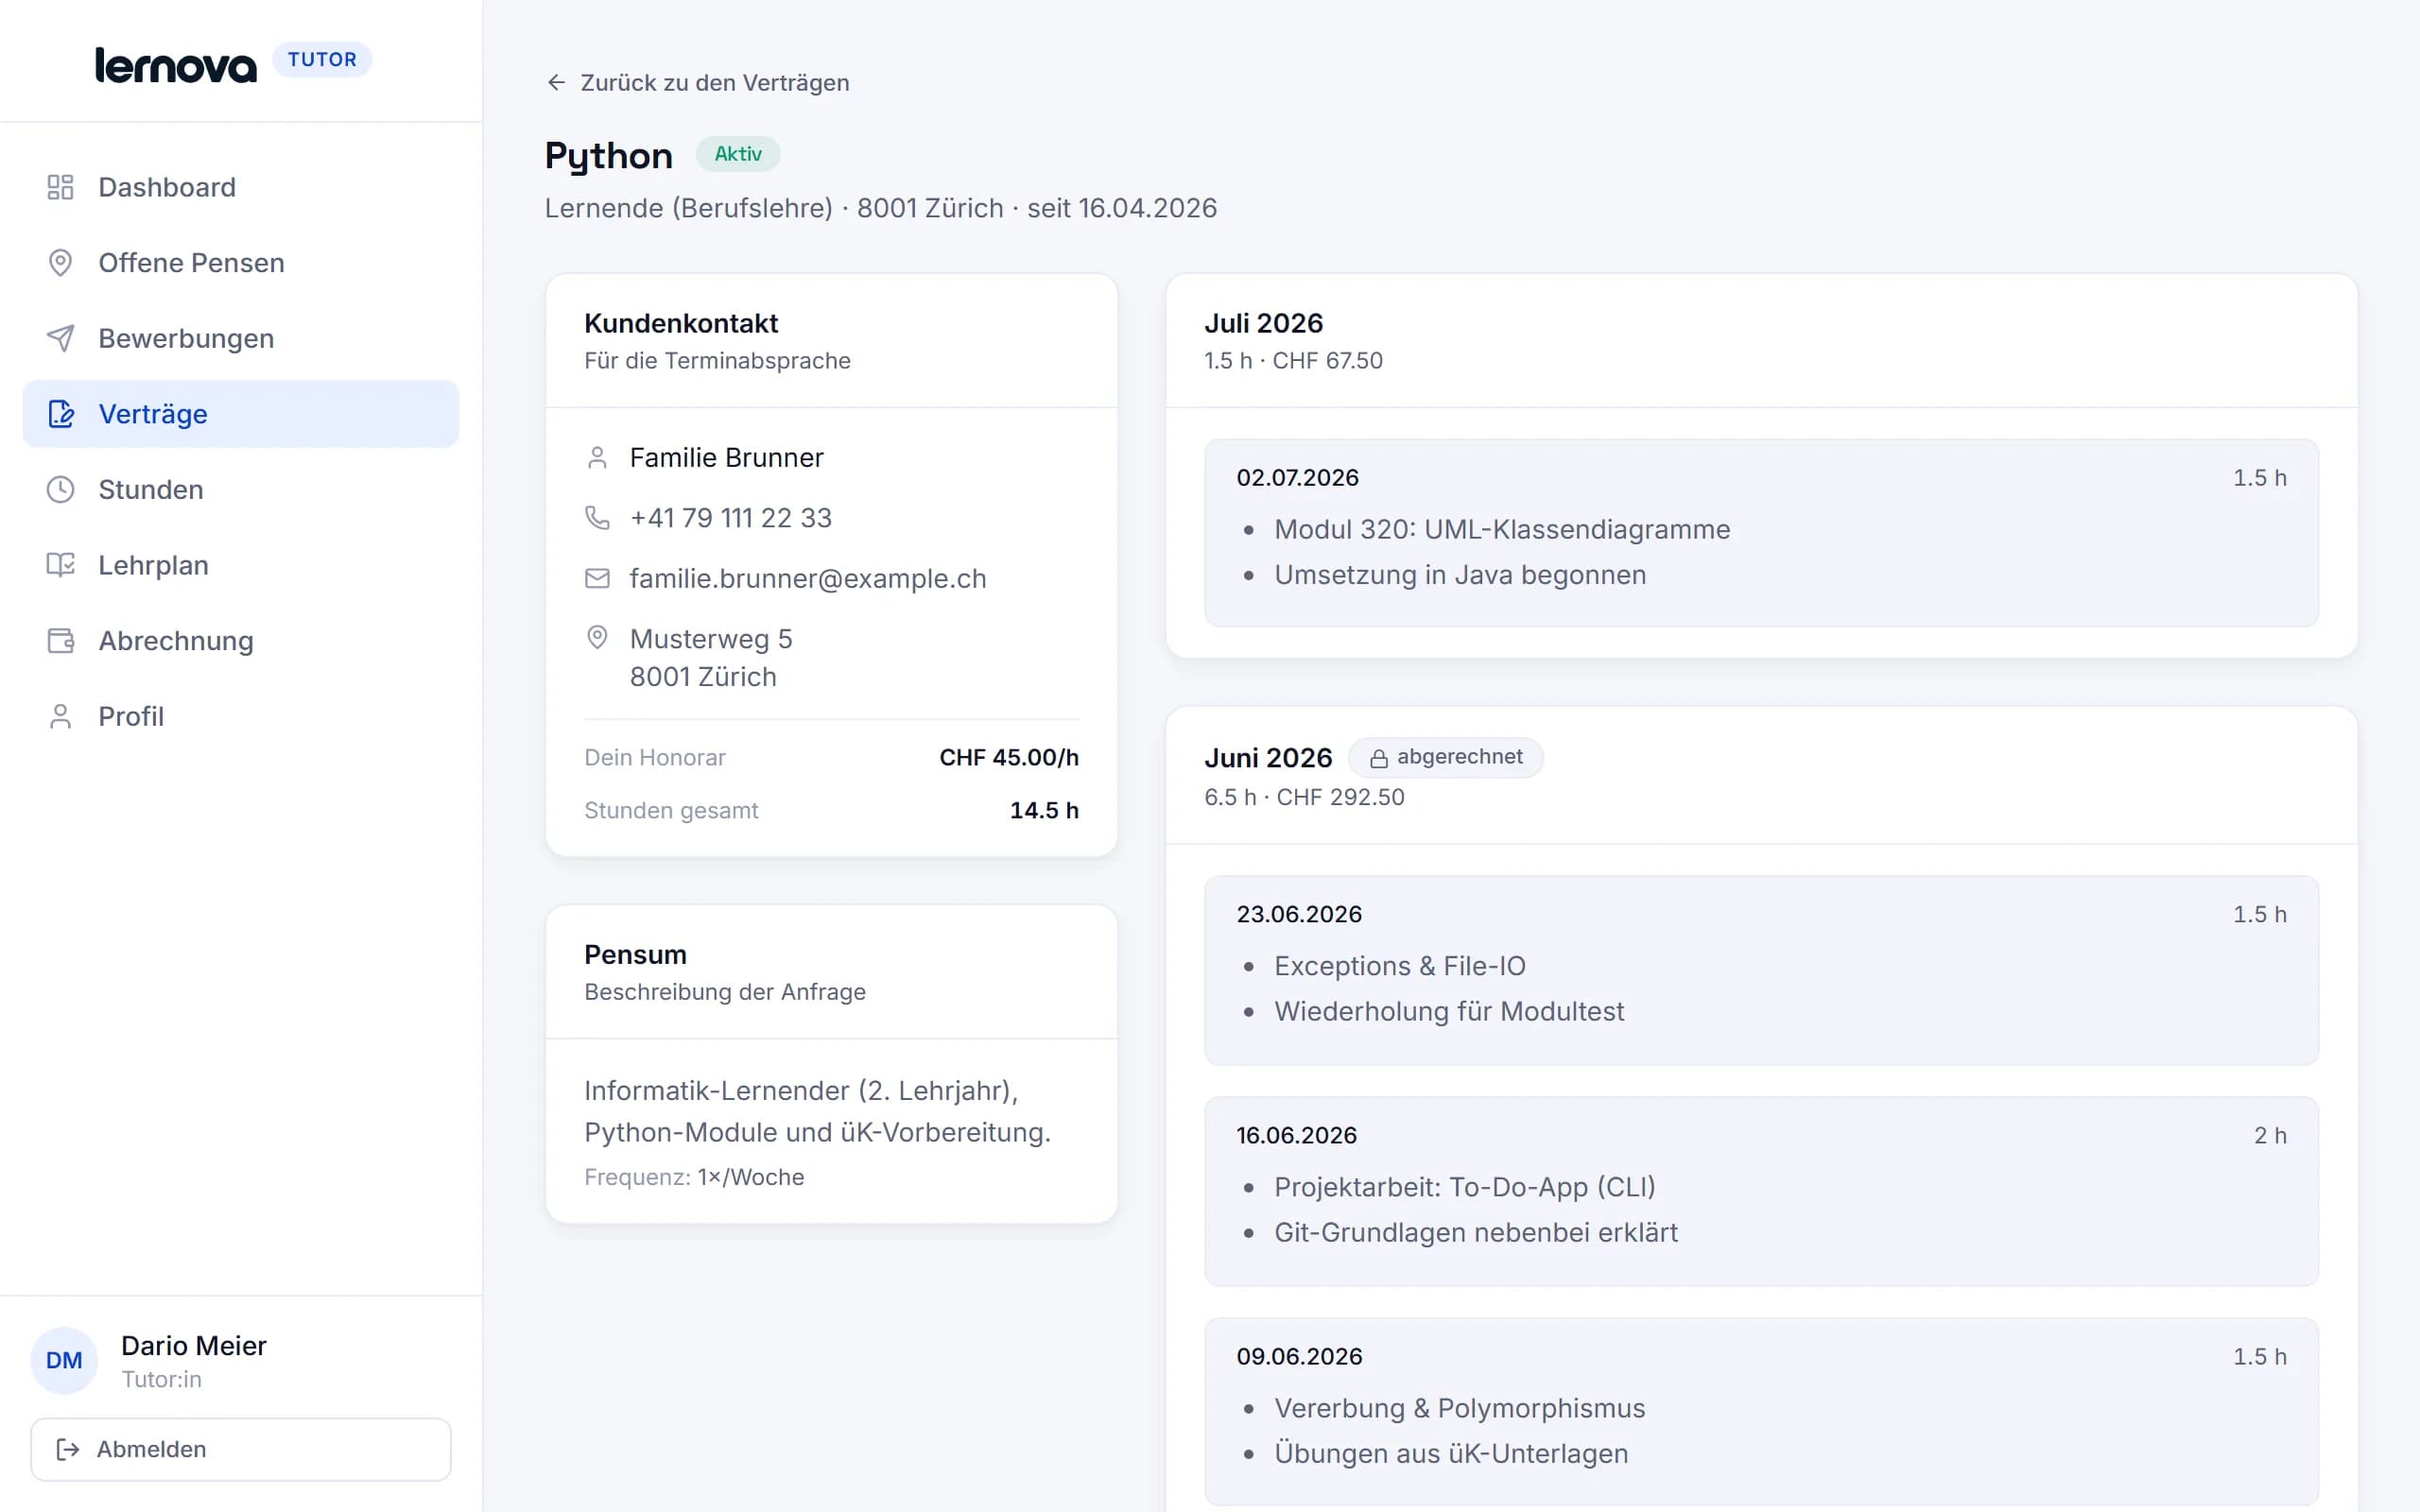Click the CHF 45.00/h honorar value
2420x1512 pixels.
(1009, 757)
